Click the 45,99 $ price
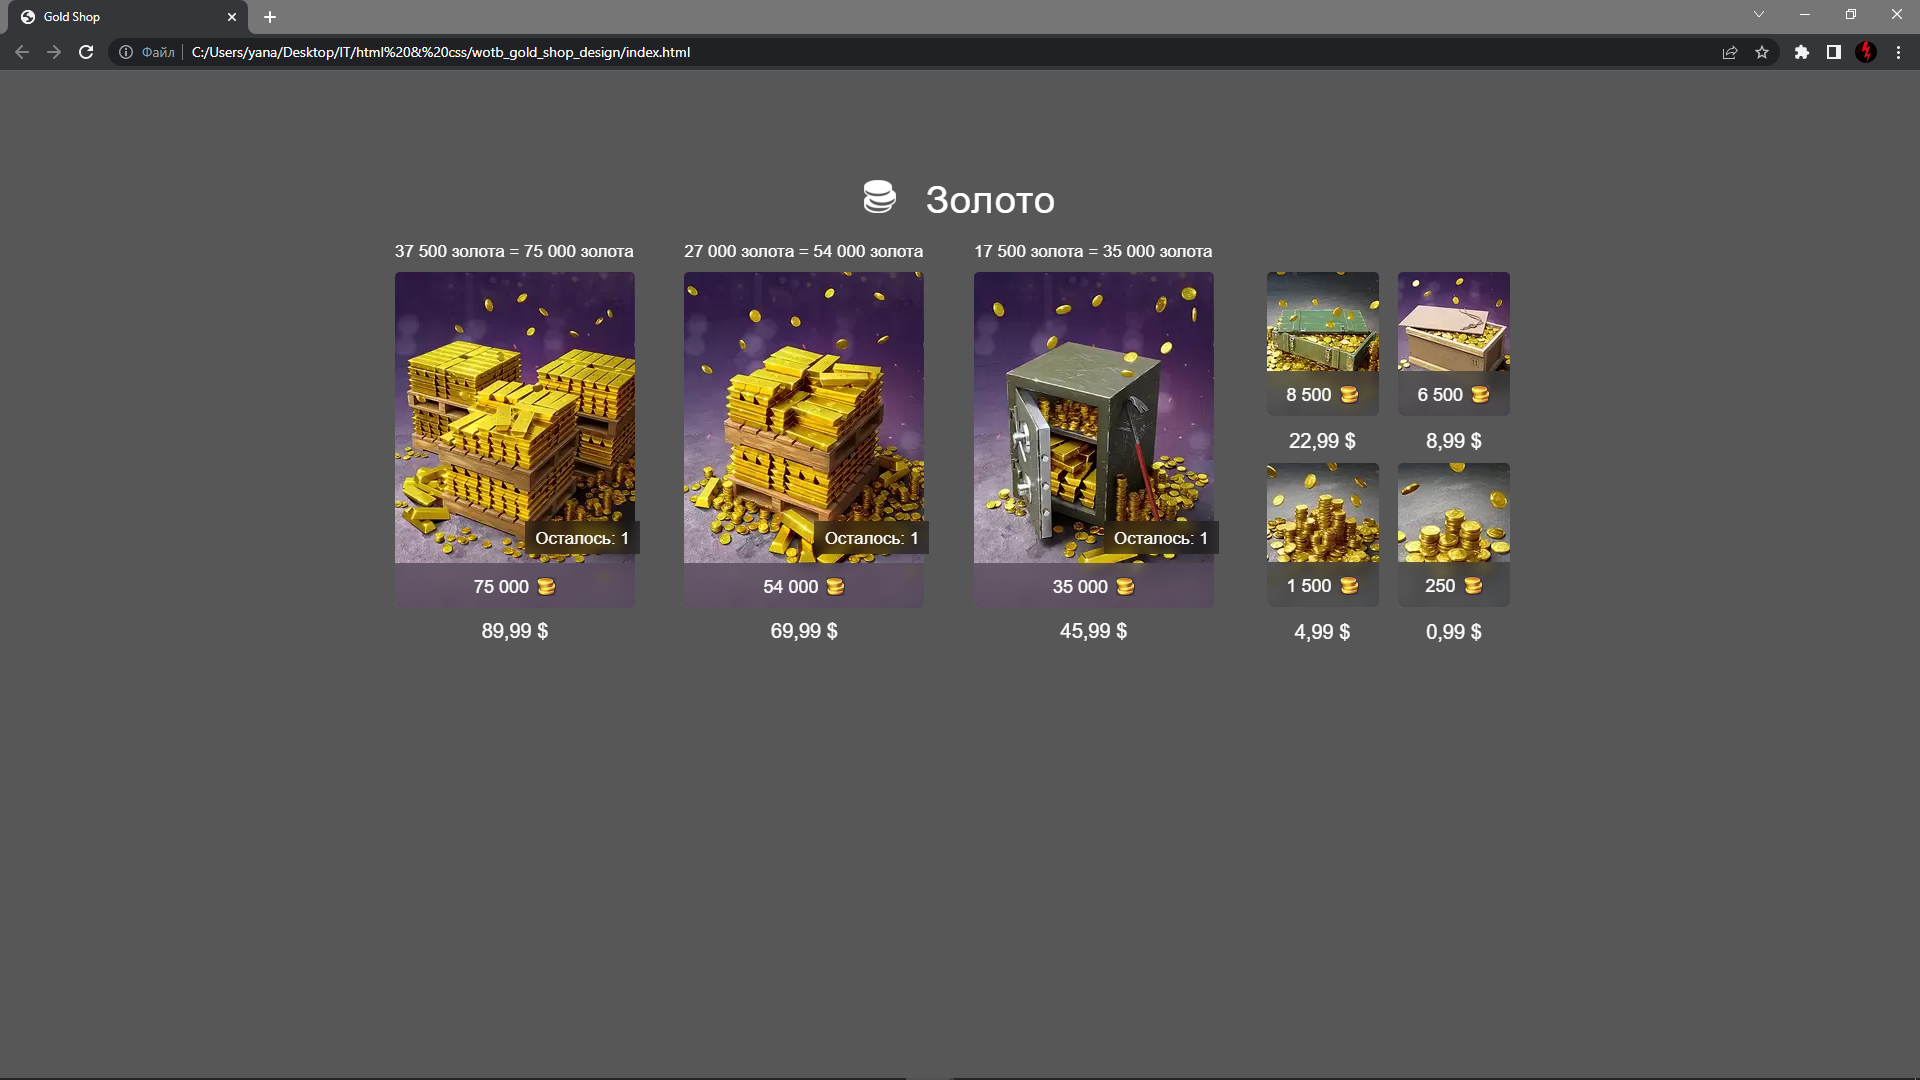The height and width of the screenshot is (1080, 1920). [1094, 631]
